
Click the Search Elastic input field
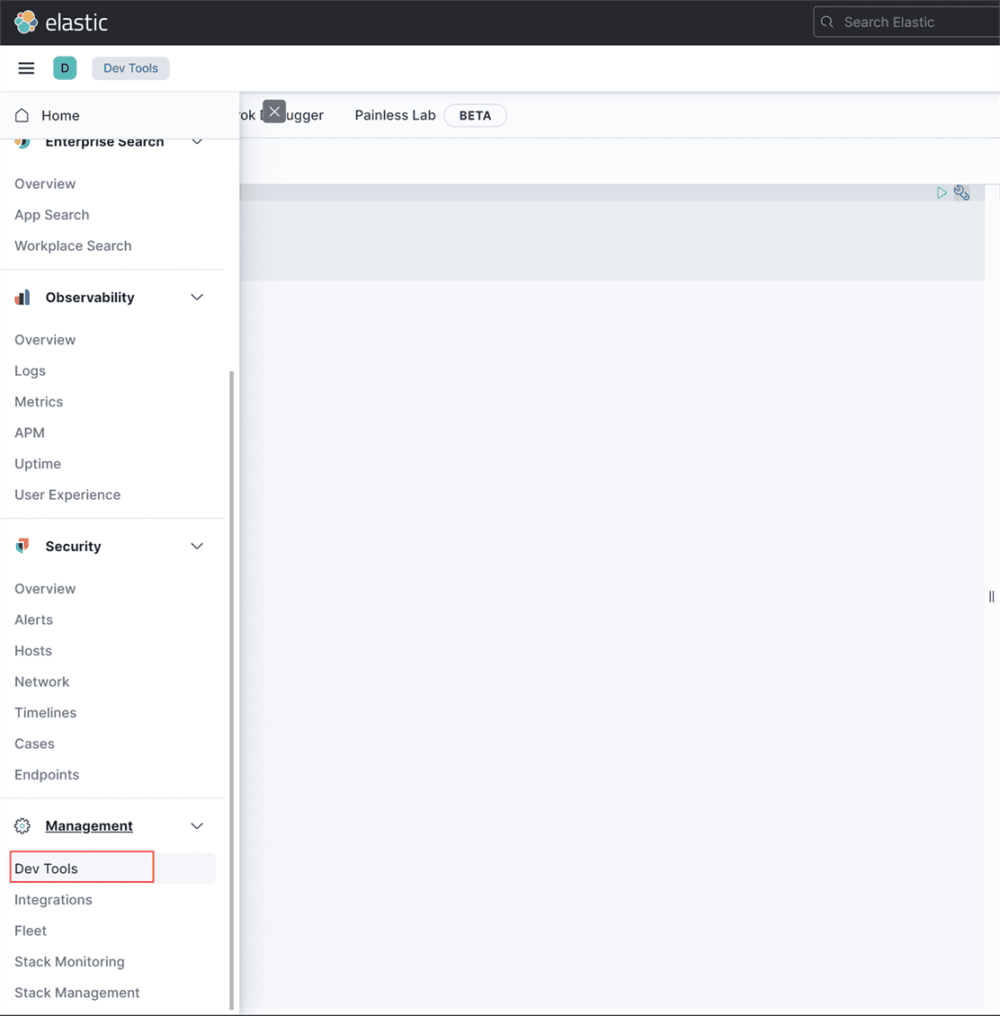click(910, 22)
